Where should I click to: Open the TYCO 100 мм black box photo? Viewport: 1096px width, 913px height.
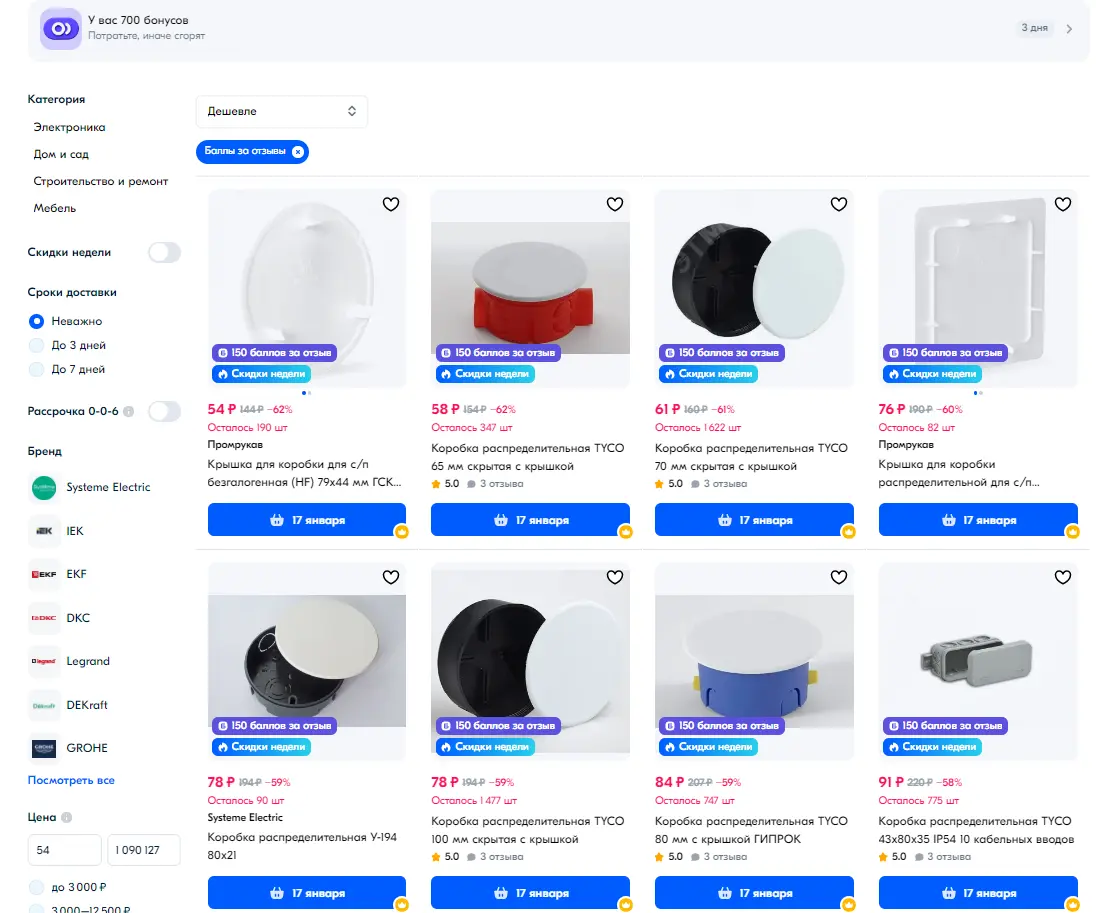[531, 661]
